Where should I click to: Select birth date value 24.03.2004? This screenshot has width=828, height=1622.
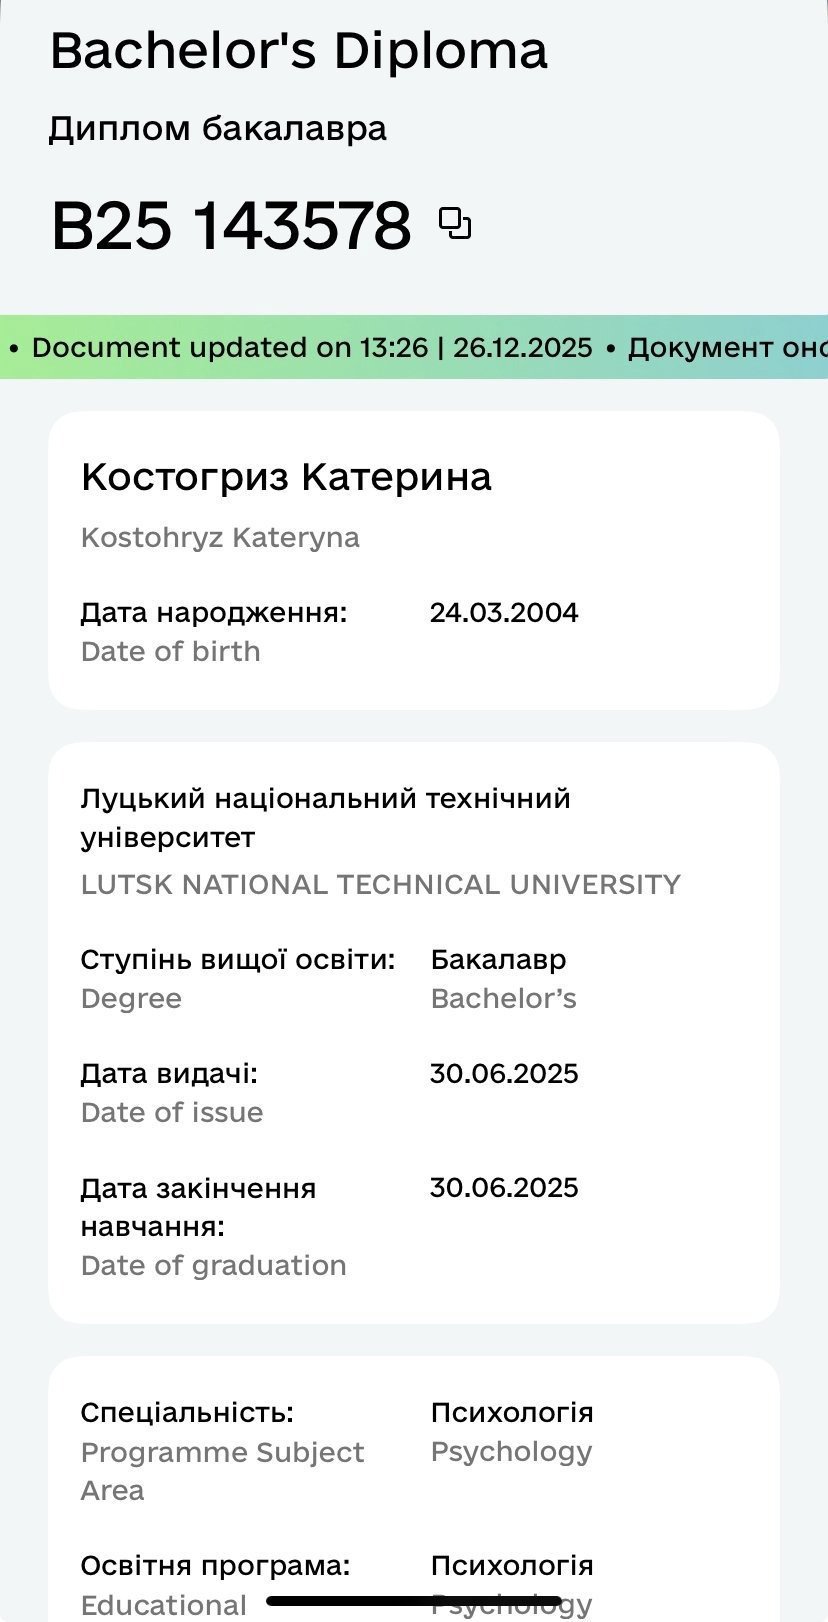(x=504, y=612)
